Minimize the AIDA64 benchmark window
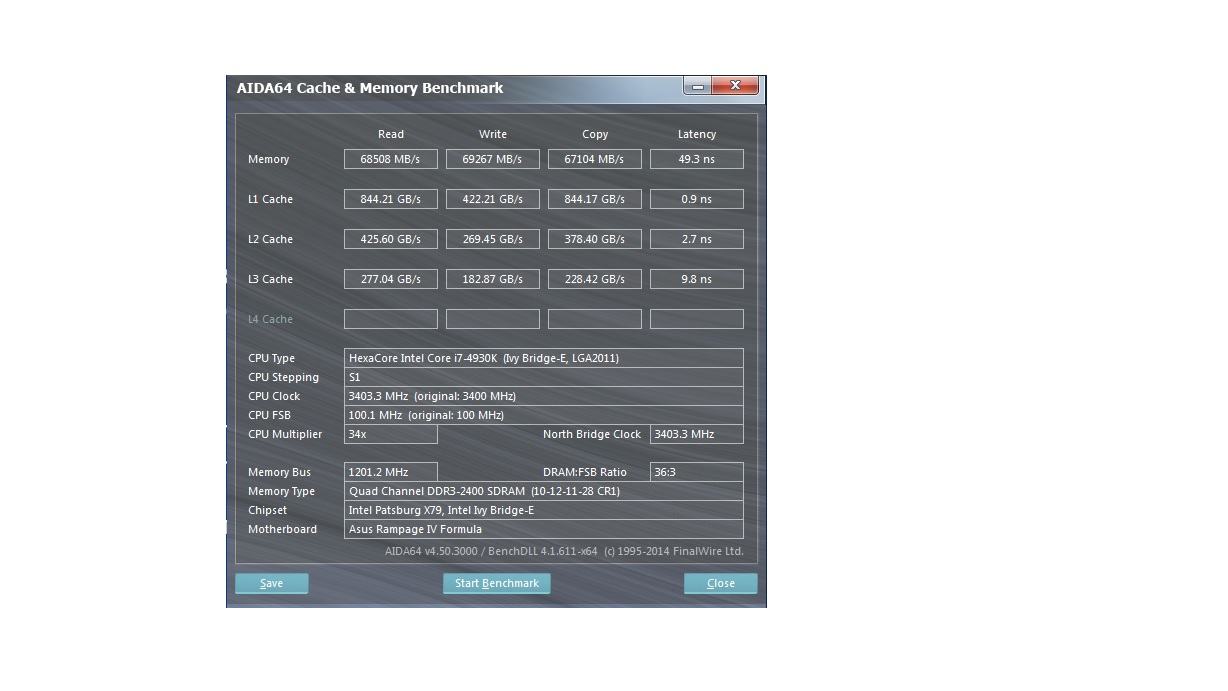 pyautogui.click(x=698, y=86)
